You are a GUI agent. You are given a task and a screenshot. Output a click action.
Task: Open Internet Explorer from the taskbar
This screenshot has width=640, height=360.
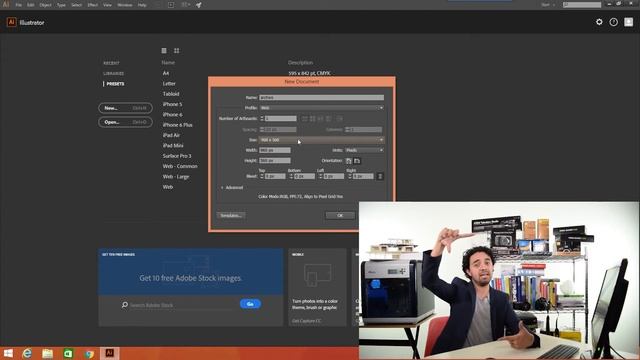point(27,353)
